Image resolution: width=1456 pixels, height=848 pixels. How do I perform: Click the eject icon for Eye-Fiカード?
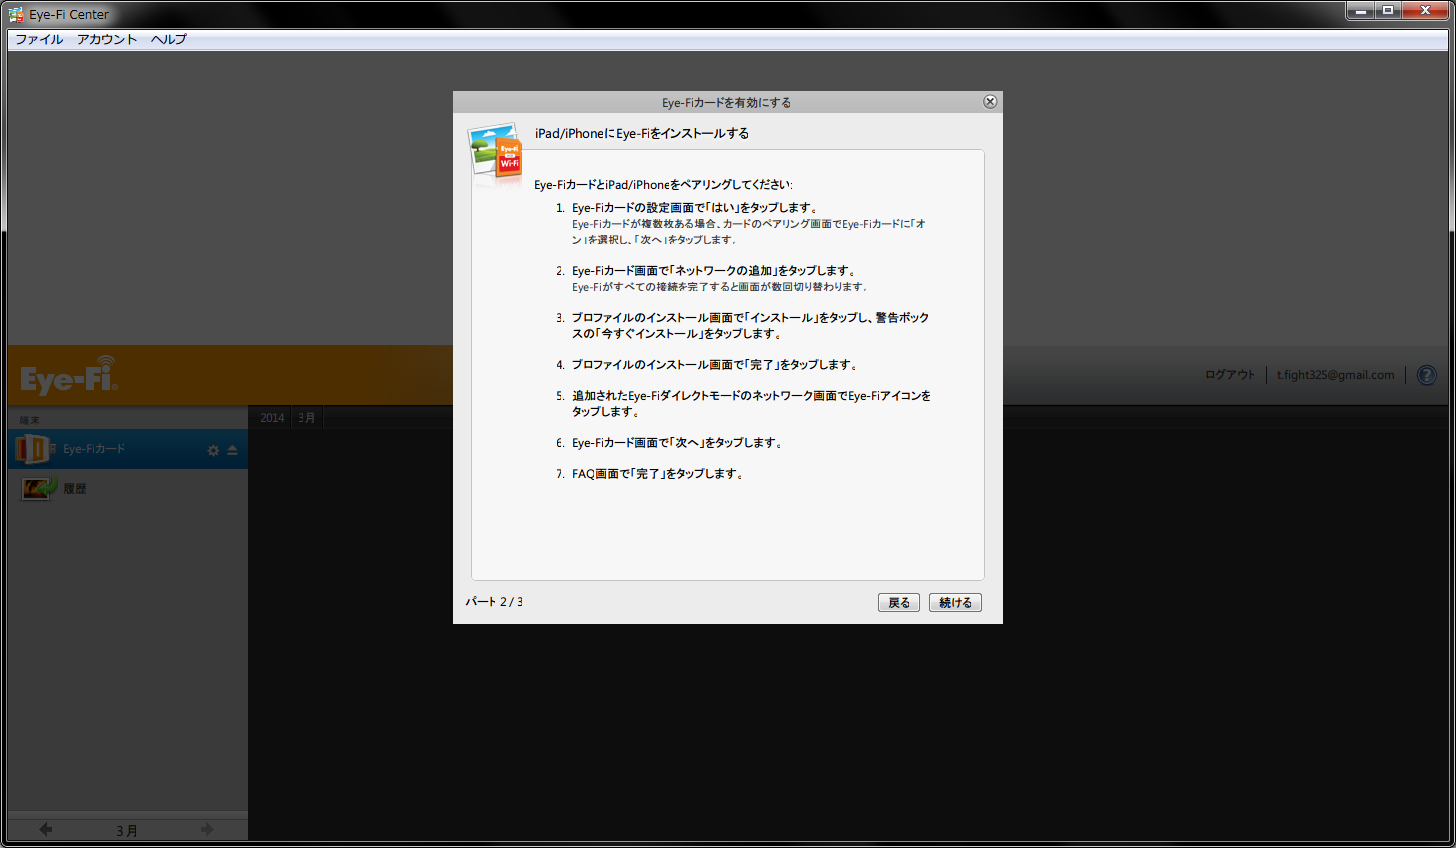tap(232, 451)
